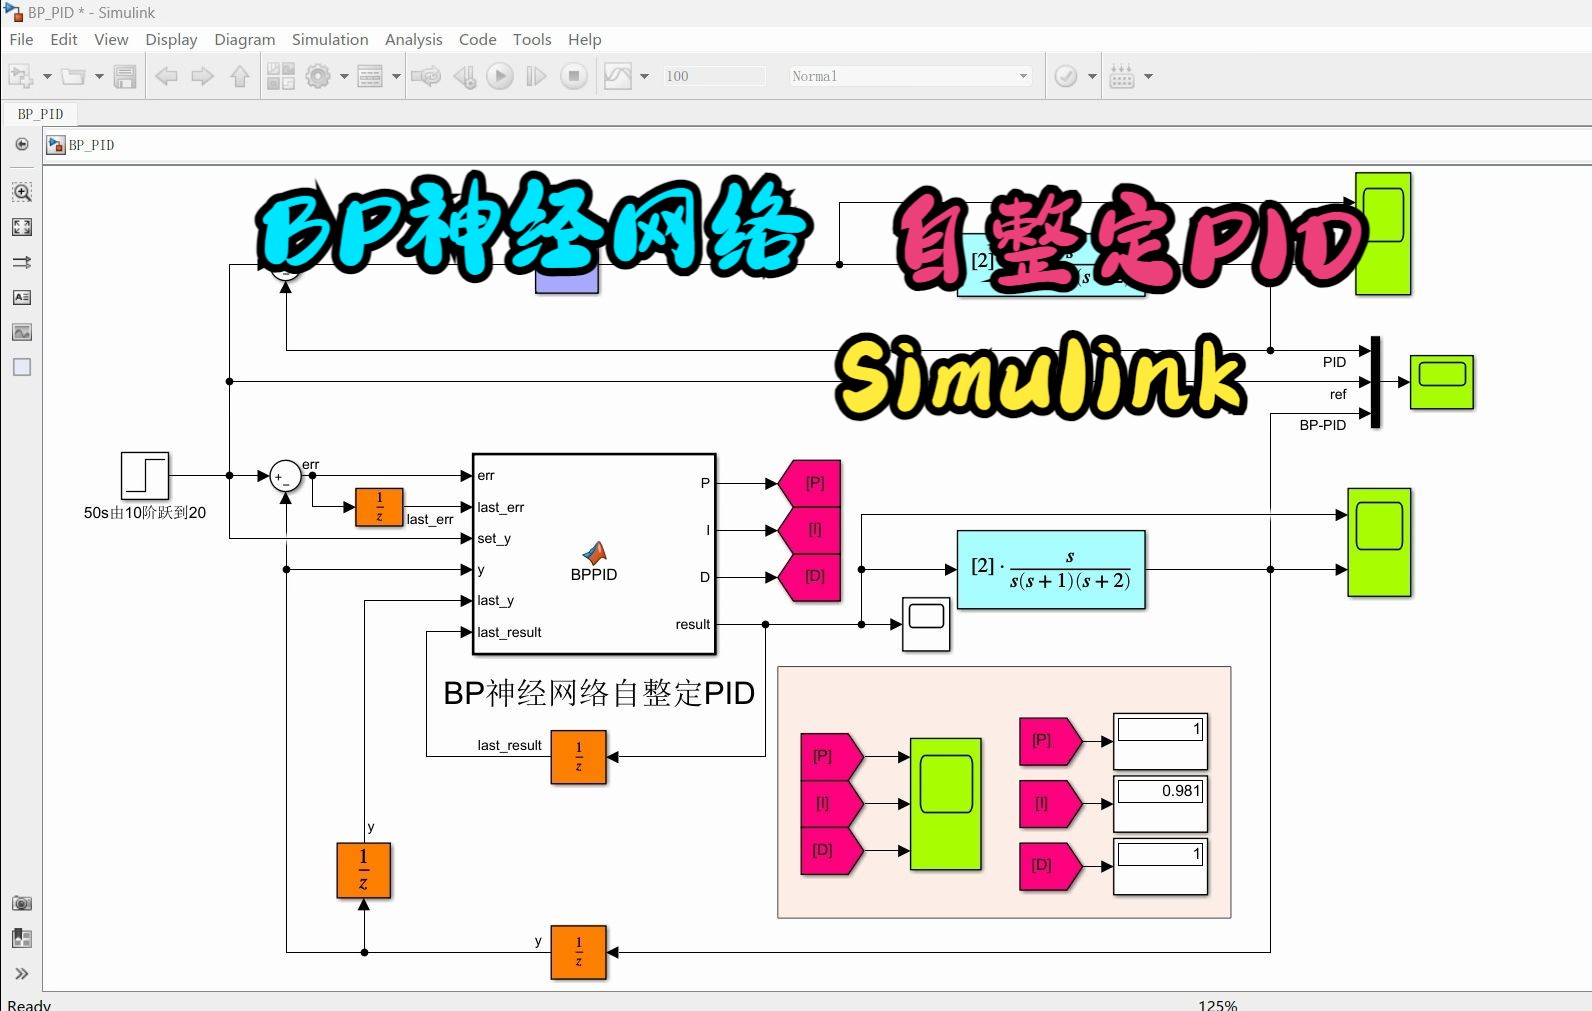Open the Display menu
The width and height of the screenshot is (1592, 1011).
(171, 39)
